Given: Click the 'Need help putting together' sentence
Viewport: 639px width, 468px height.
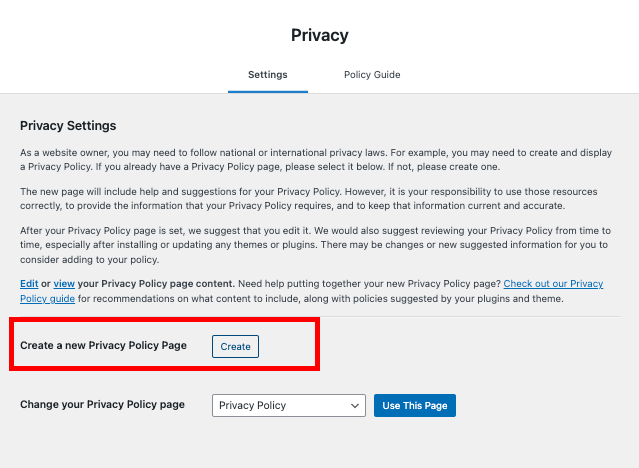Looking at the screenshot, I should click(369, 284).
